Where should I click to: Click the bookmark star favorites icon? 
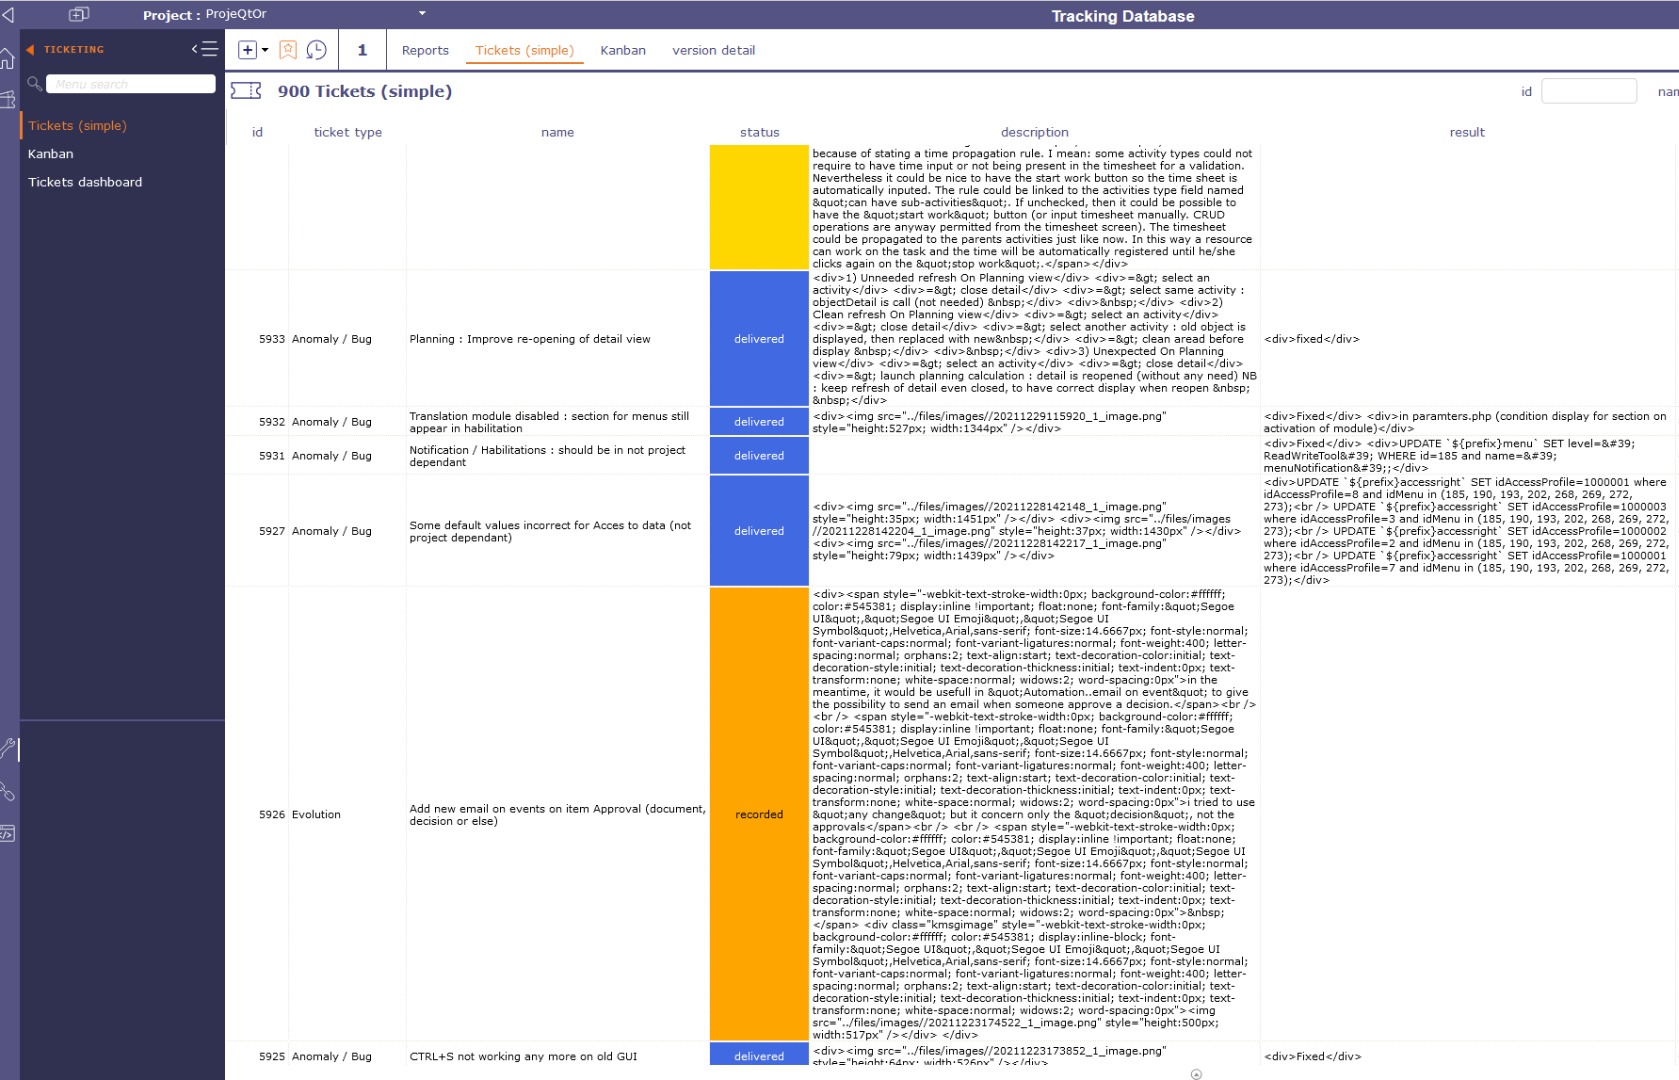pos(288,50)
